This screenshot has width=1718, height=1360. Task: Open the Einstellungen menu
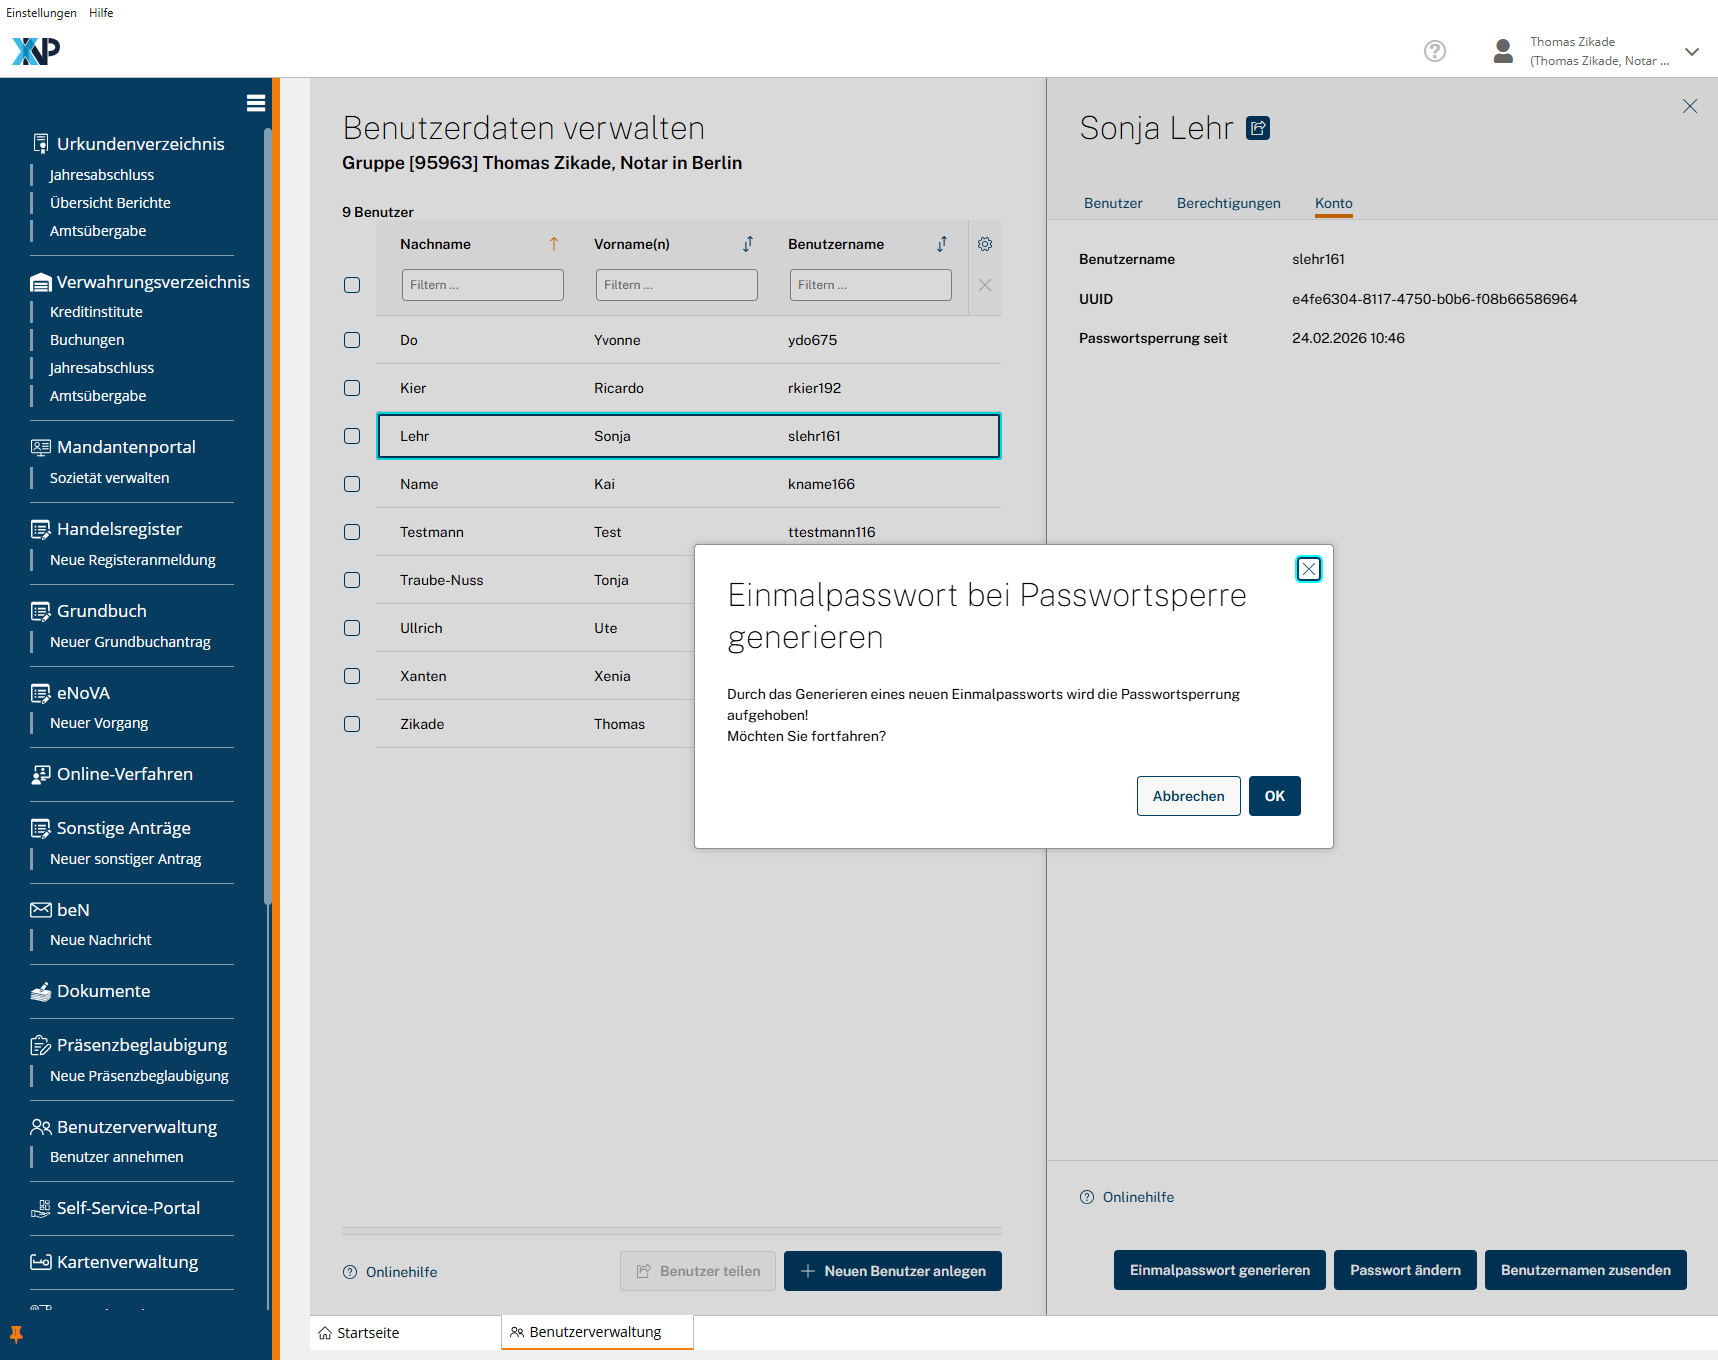coord(41,13)
